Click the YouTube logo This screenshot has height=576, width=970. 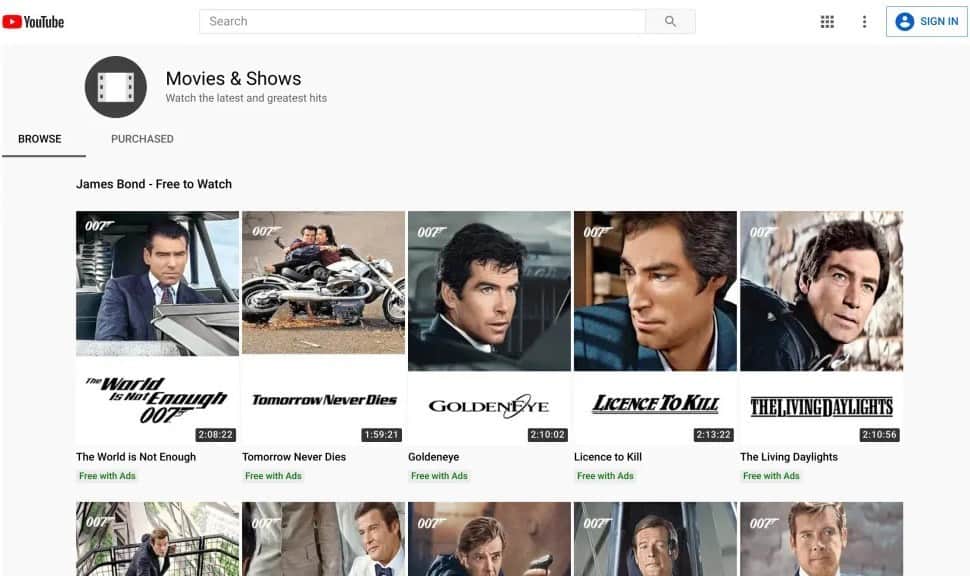click(x=34, y=21)
